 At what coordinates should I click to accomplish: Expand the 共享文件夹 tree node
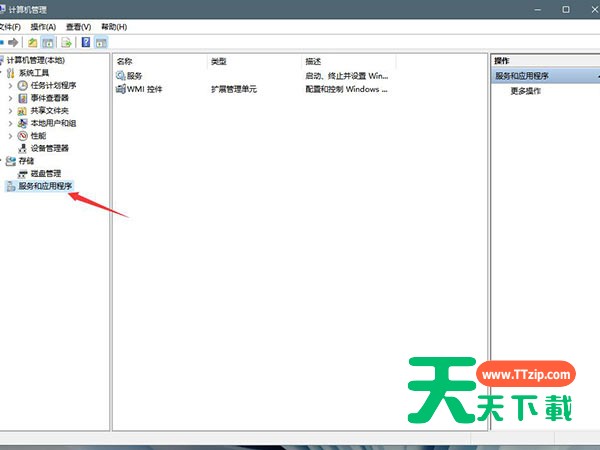[10, 111]
